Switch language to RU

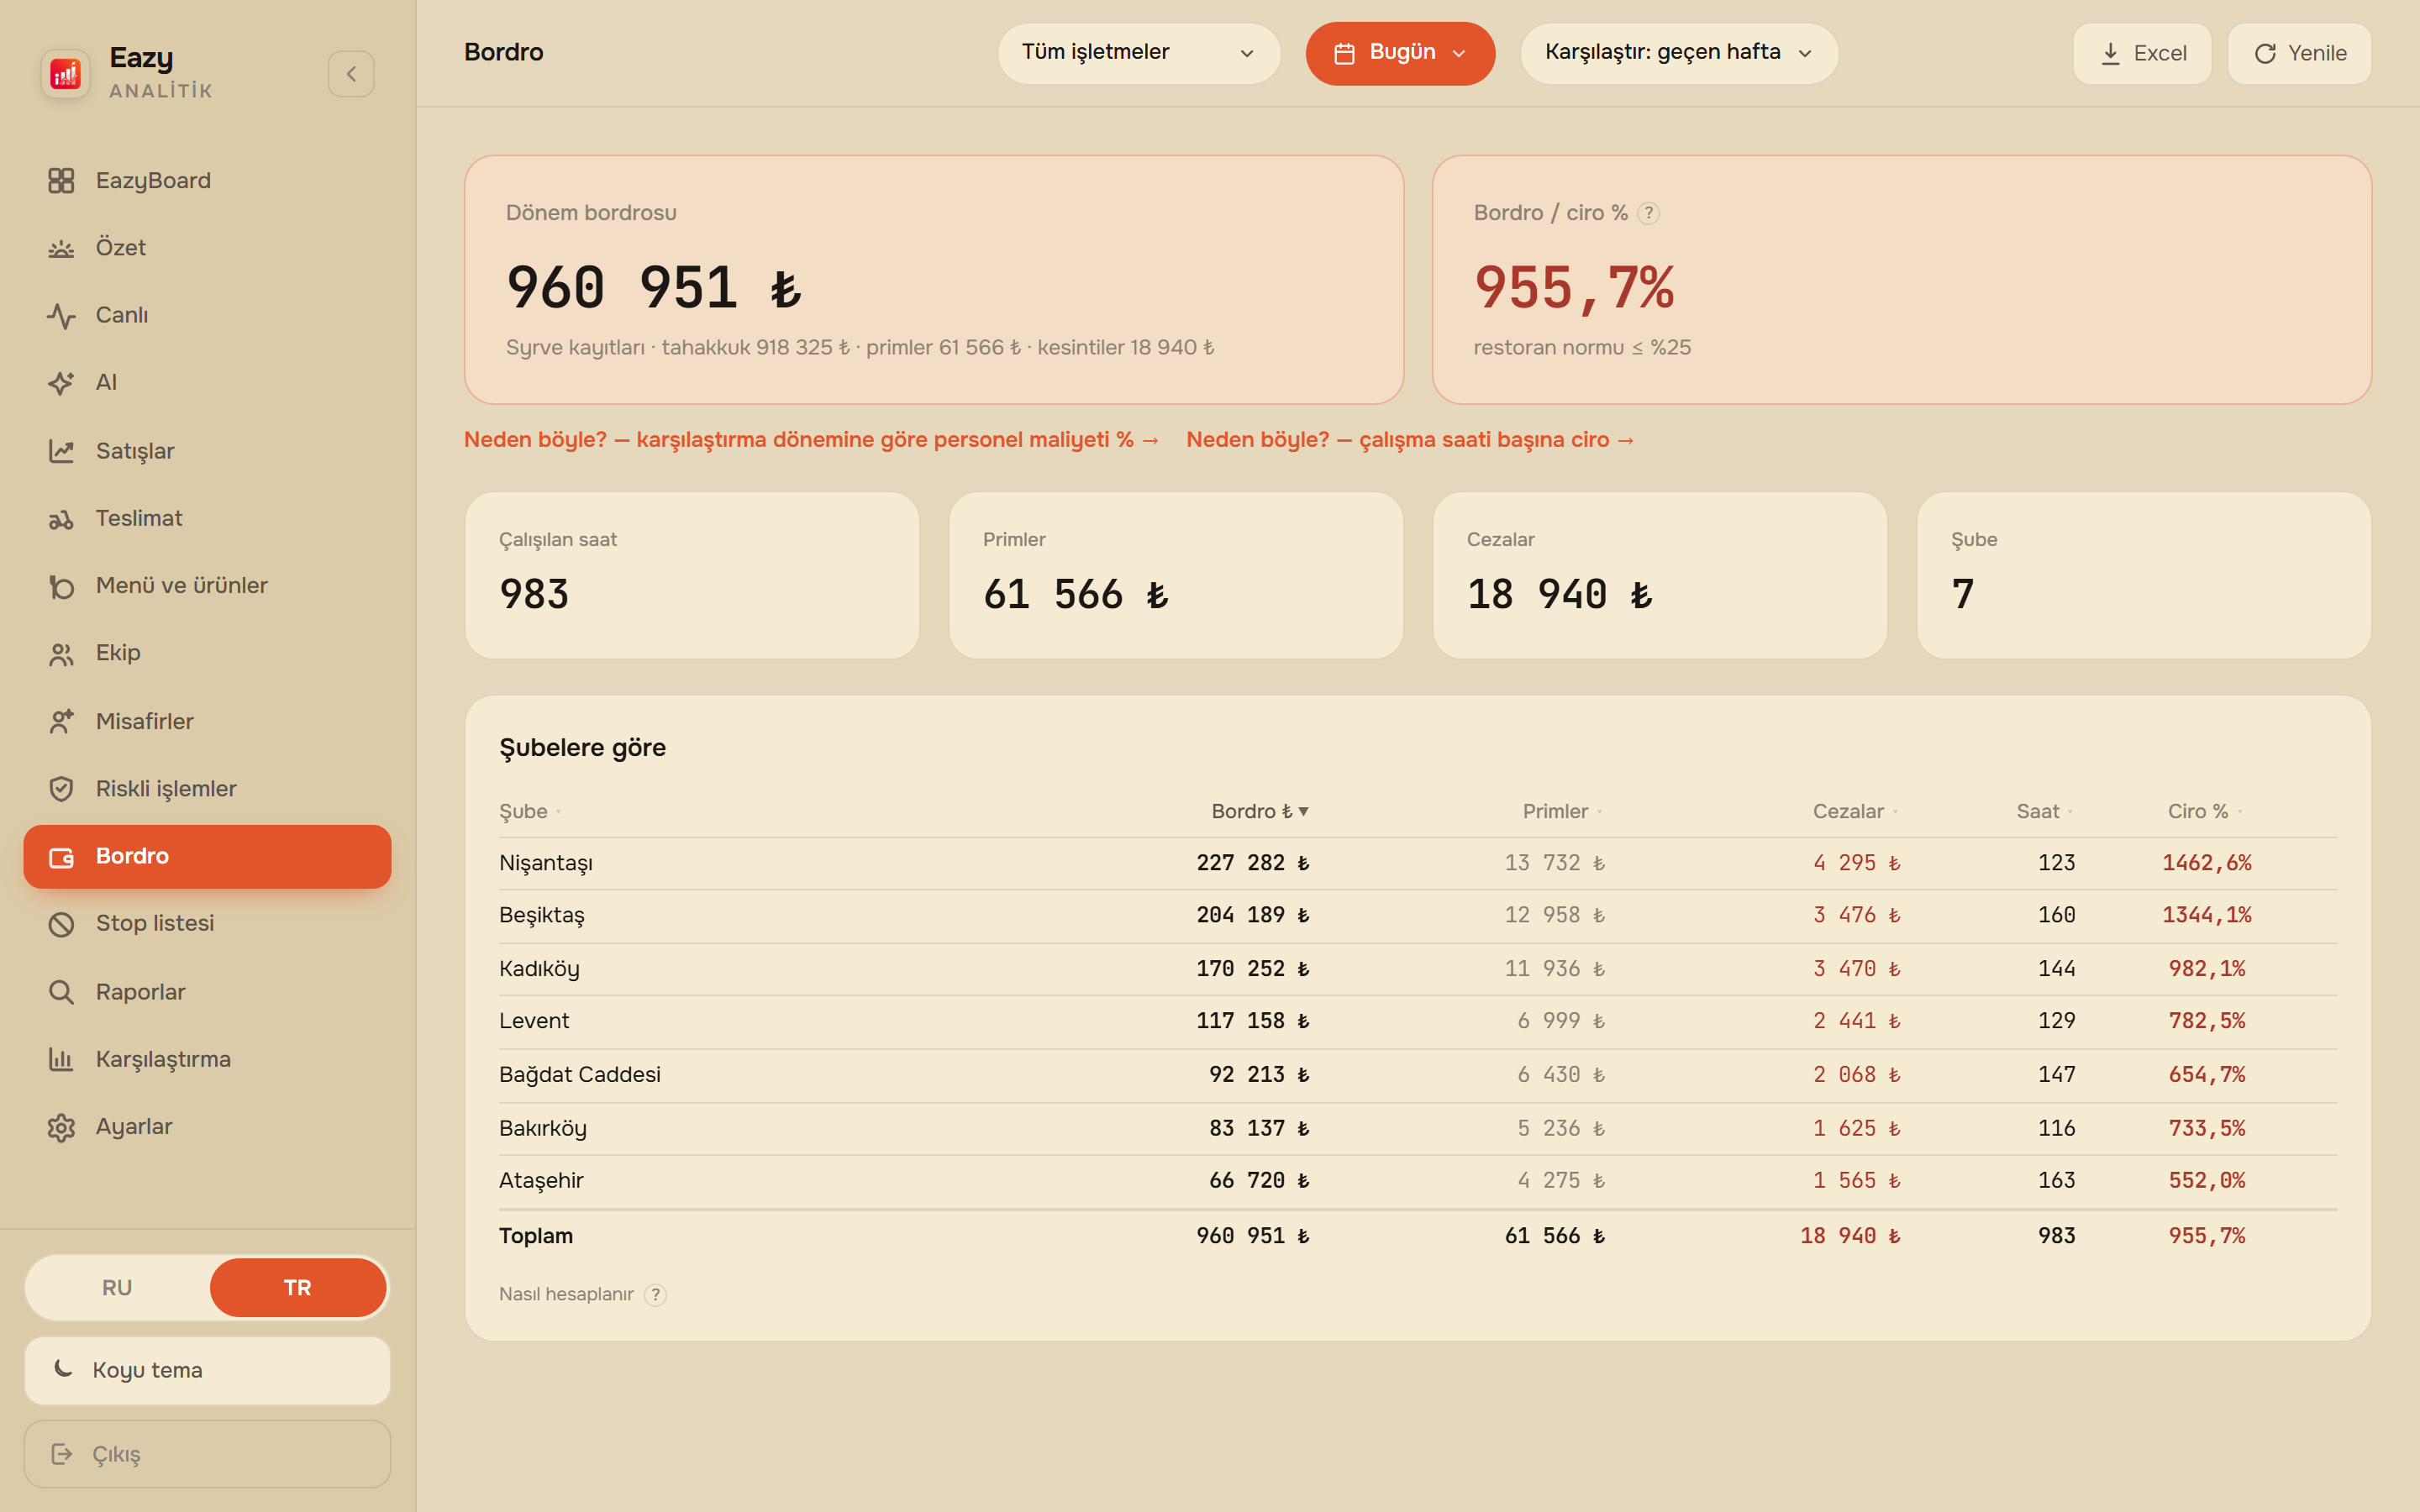pos(117,1287)
